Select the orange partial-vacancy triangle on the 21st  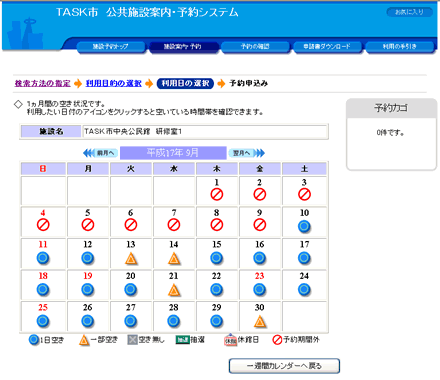pos(174,290)
